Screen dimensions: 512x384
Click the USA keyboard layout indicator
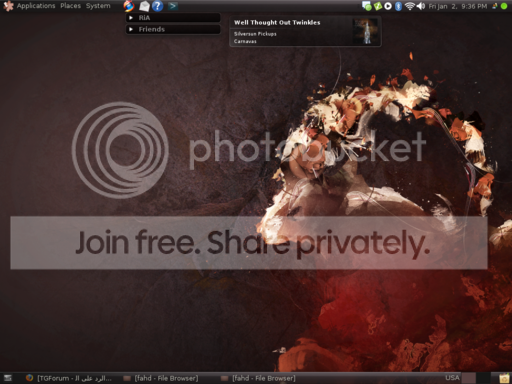452,378
